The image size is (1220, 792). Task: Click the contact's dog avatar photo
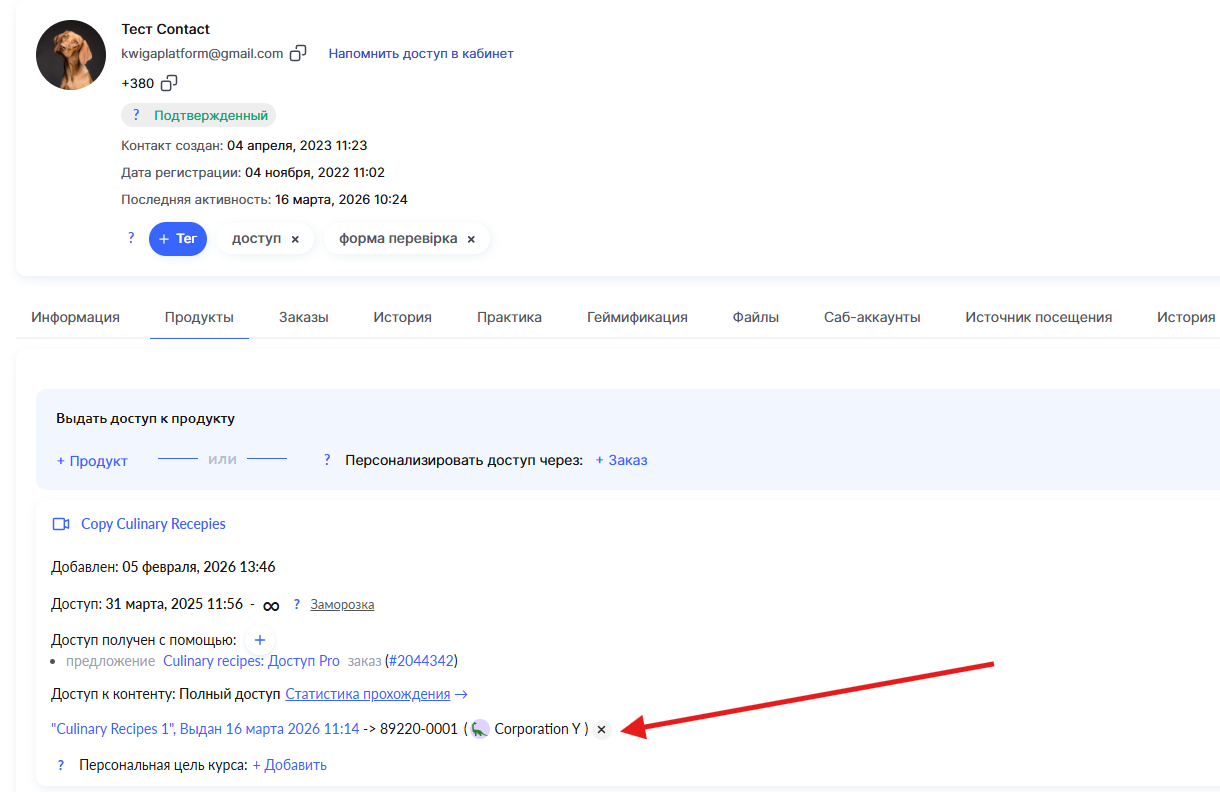tap(71, 55)
